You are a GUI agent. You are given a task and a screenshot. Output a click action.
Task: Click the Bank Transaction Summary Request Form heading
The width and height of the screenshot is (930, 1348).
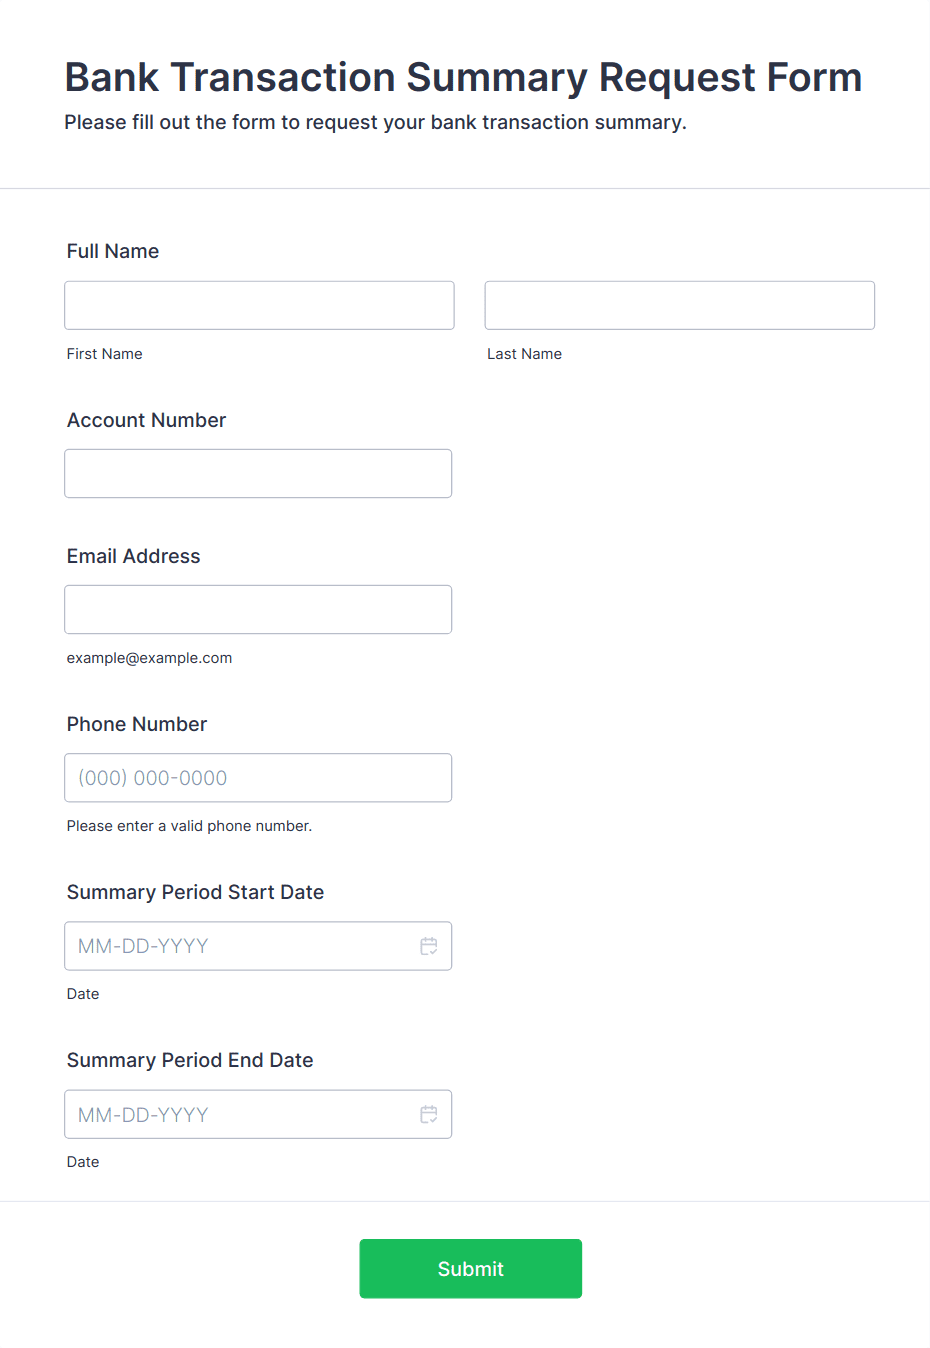click(463, 77)
